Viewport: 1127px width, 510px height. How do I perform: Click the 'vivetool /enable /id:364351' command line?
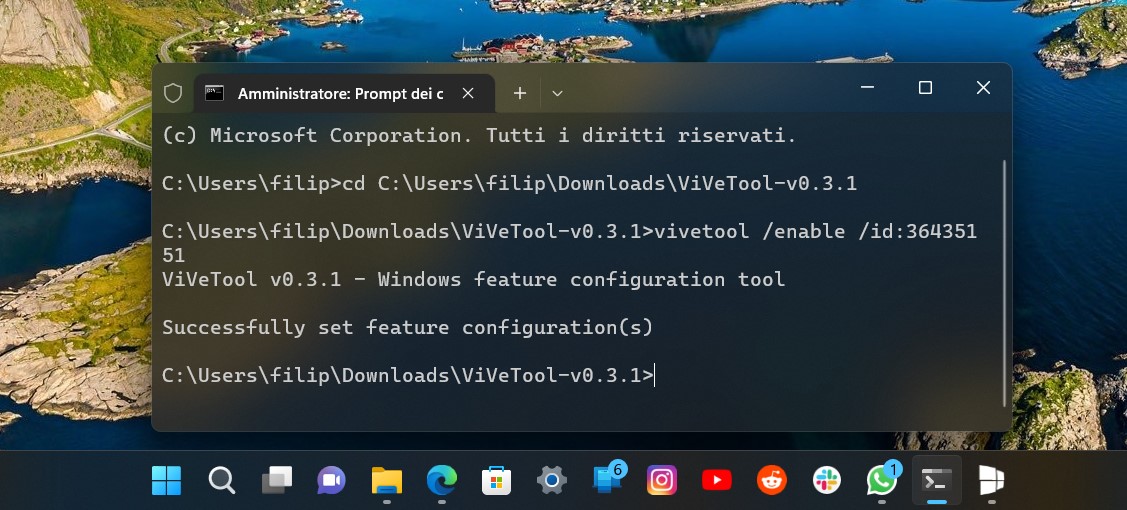(x=569, y=231)
